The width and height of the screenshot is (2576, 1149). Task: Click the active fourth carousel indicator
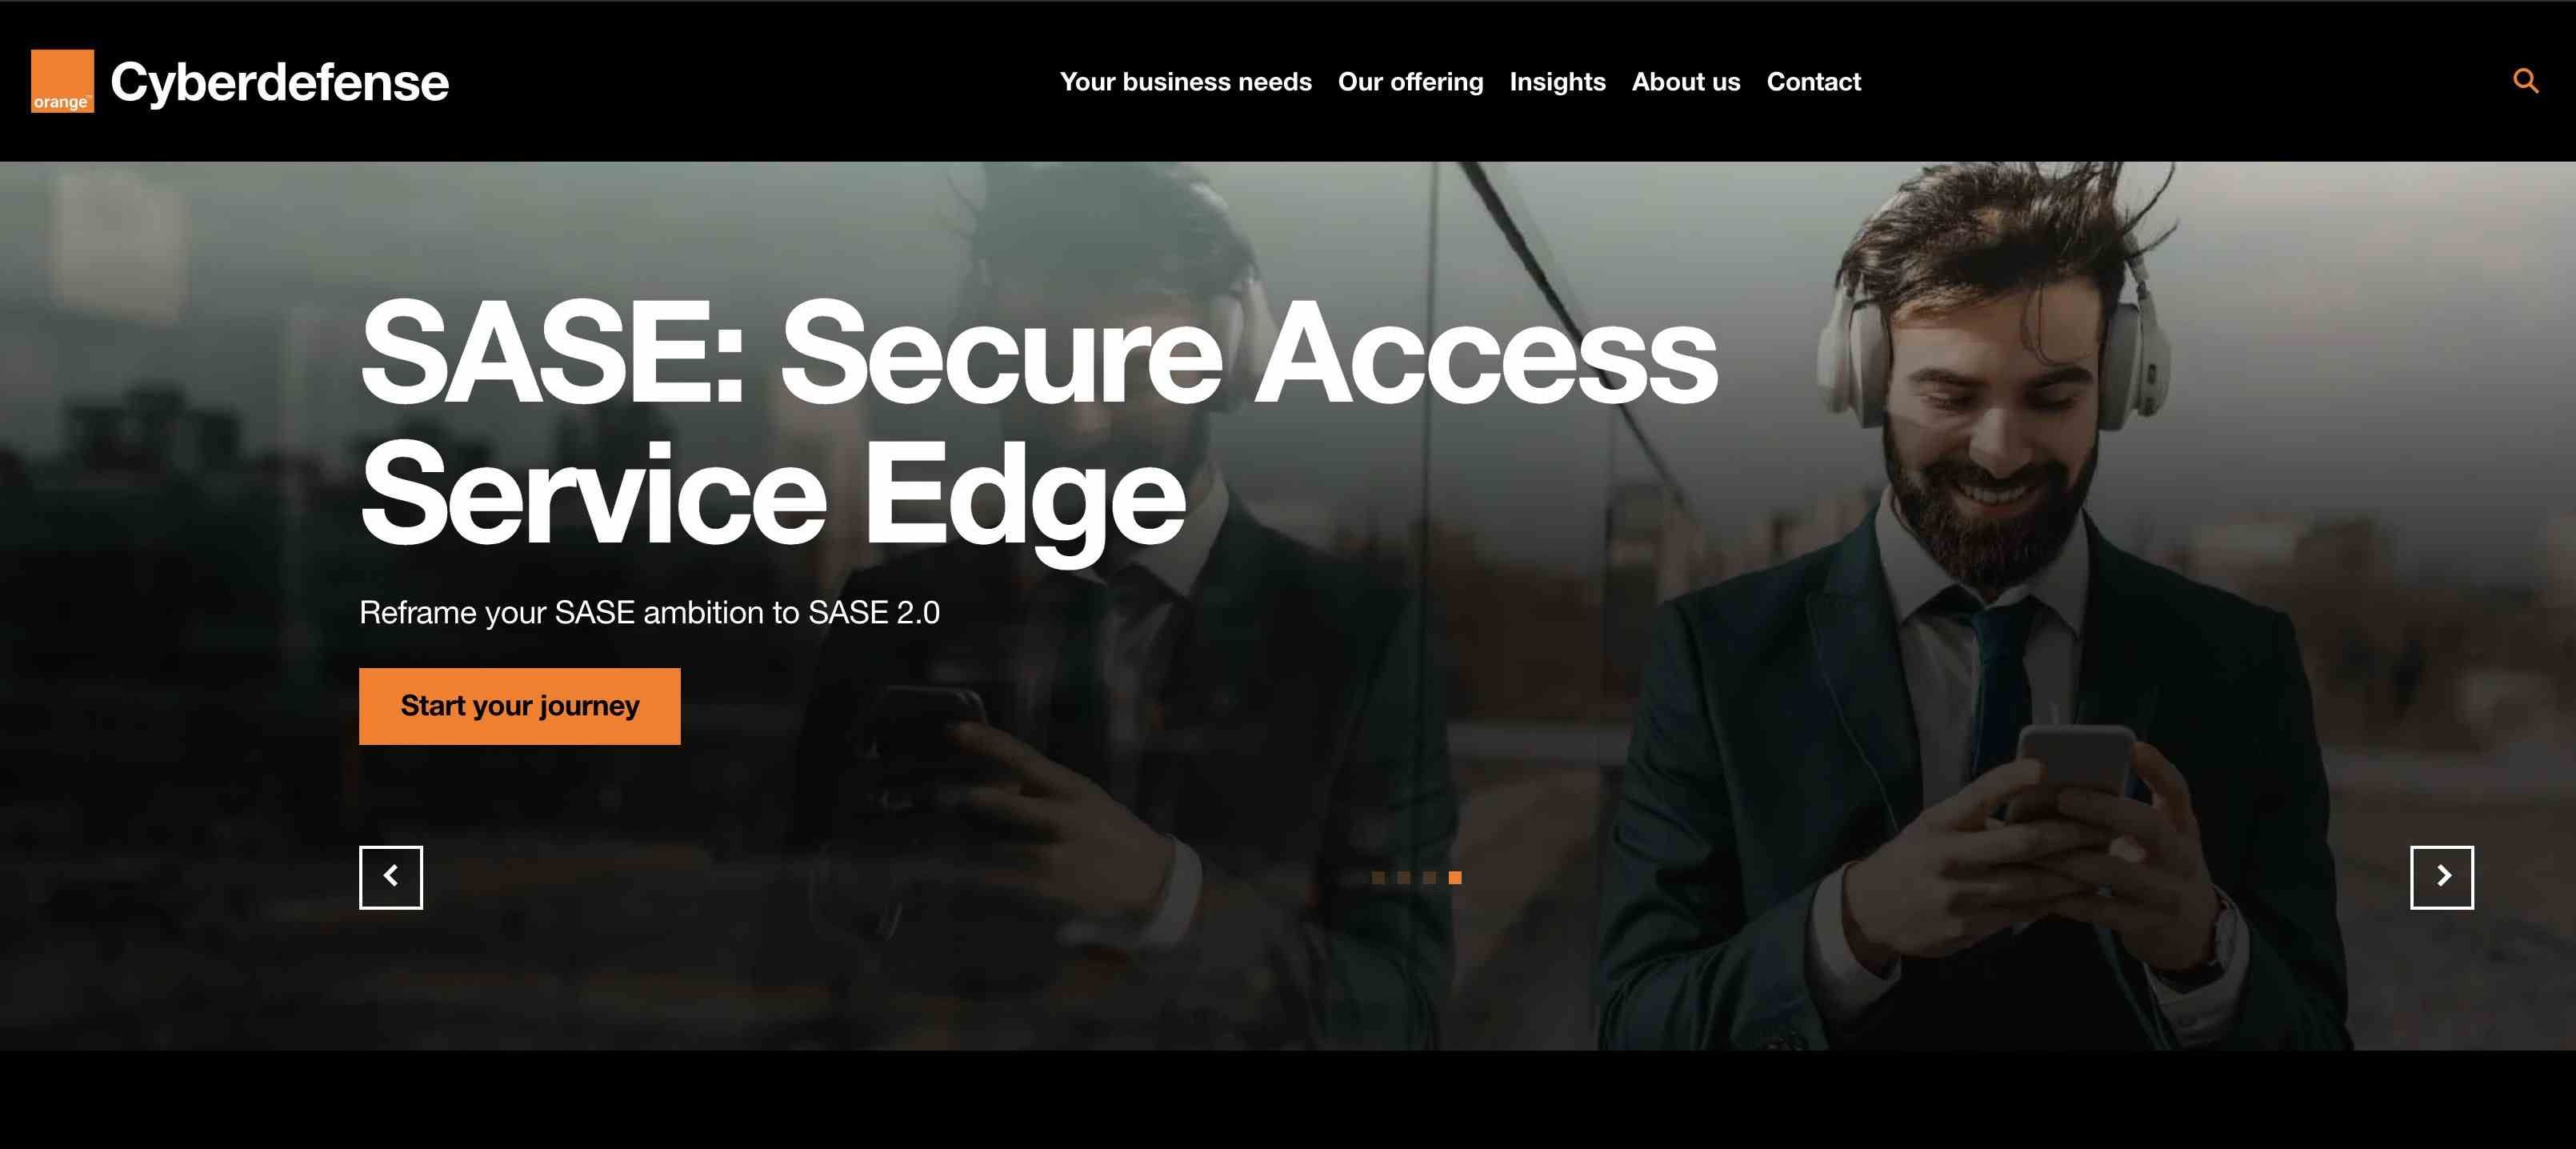tap(1455, 878)
